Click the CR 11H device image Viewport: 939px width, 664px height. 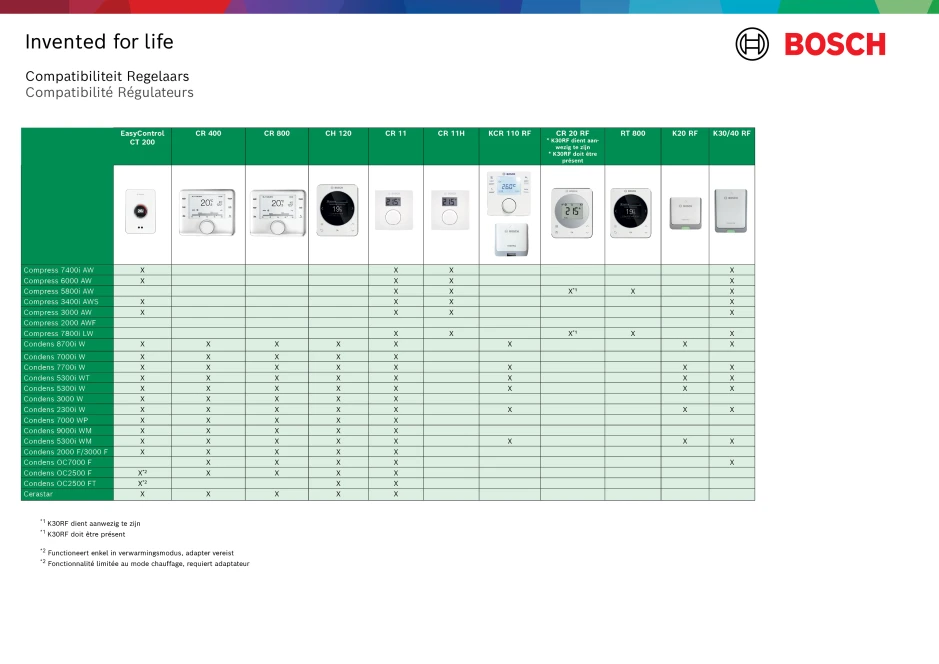pyautogui.click(x=451, y=210)
